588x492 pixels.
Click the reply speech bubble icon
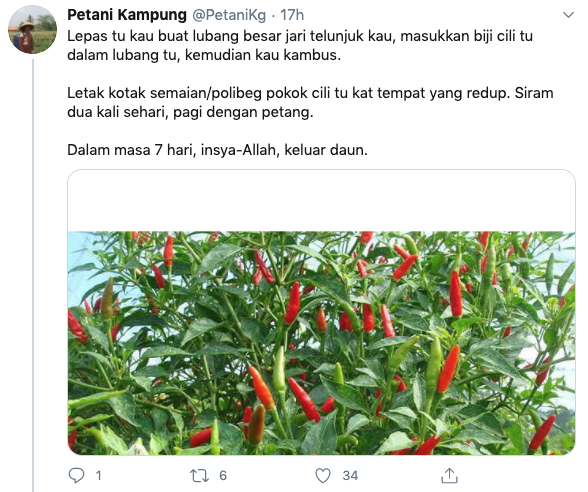(x=76, y=476)
